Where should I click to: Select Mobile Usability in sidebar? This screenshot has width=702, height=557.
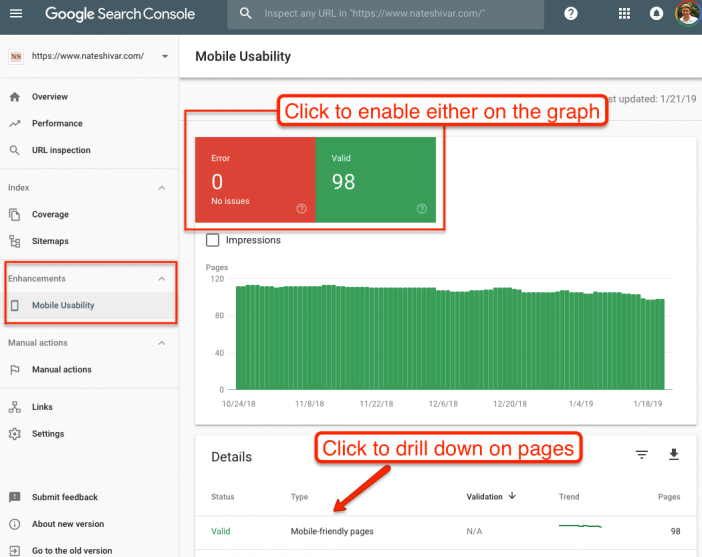point(89,305)
